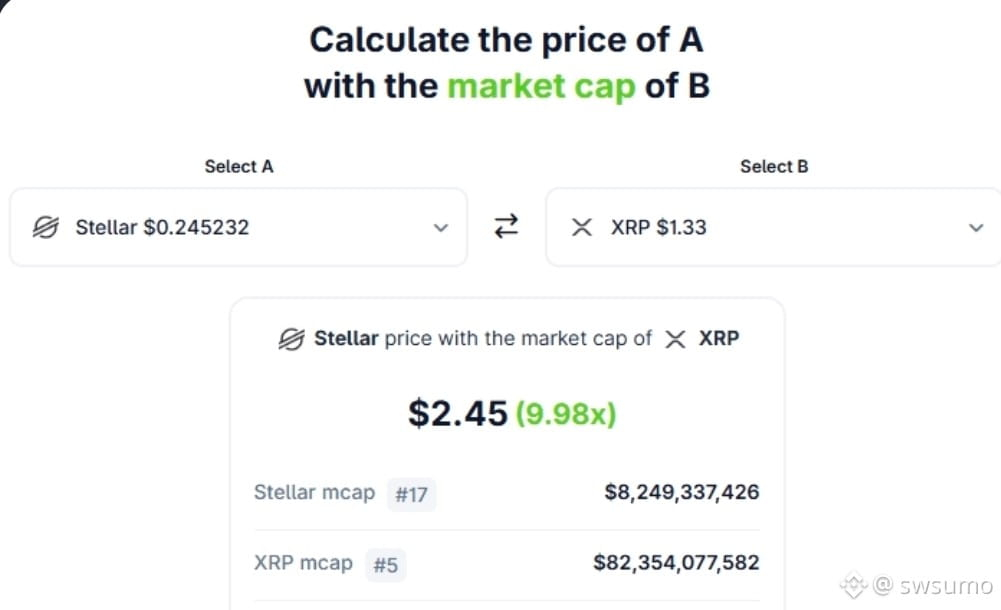Click the Stellar logo in Select A dropdown
Screen dimensions: 1001x610
coord(46,227)
